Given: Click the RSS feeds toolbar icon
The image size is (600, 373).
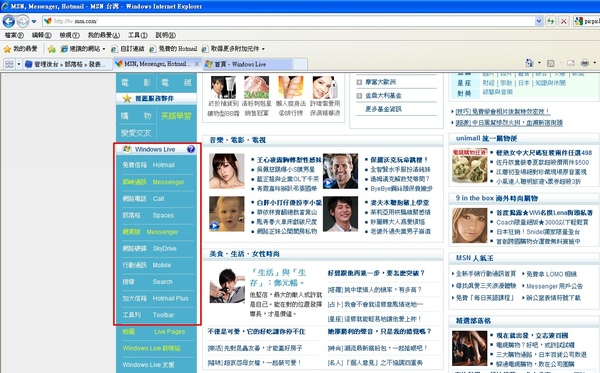Looking at the screenshot, I should (x=551, y=63).
